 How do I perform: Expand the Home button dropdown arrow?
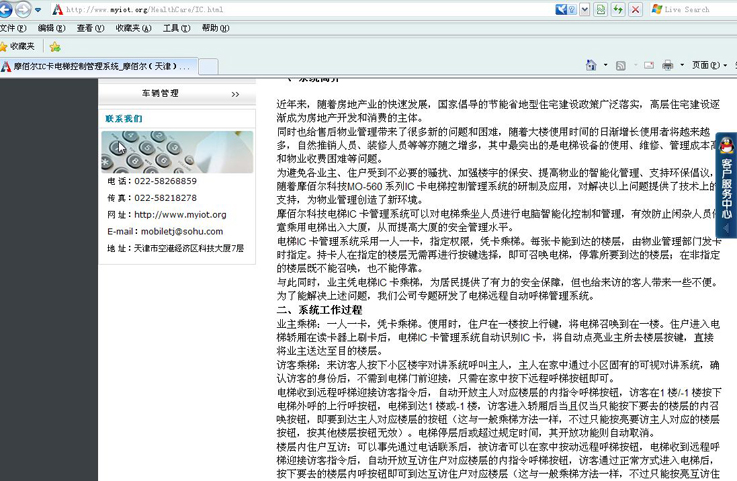tap(605, 65)
